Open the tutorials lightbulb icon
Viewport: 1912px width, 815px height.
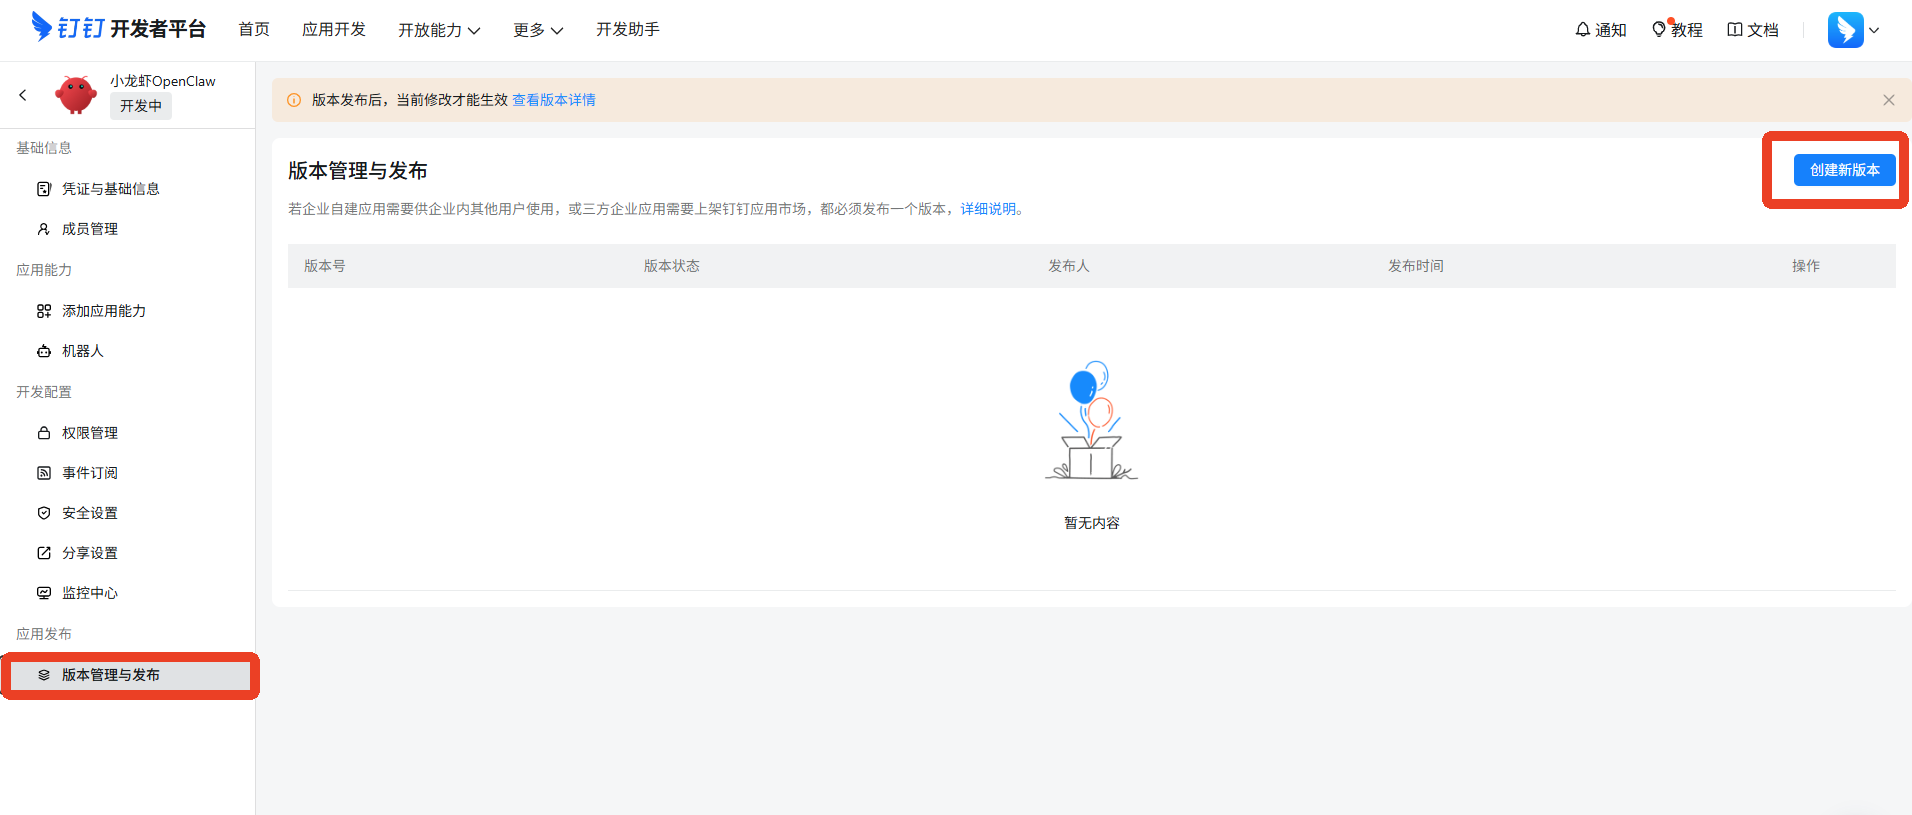pos(1659,30)
